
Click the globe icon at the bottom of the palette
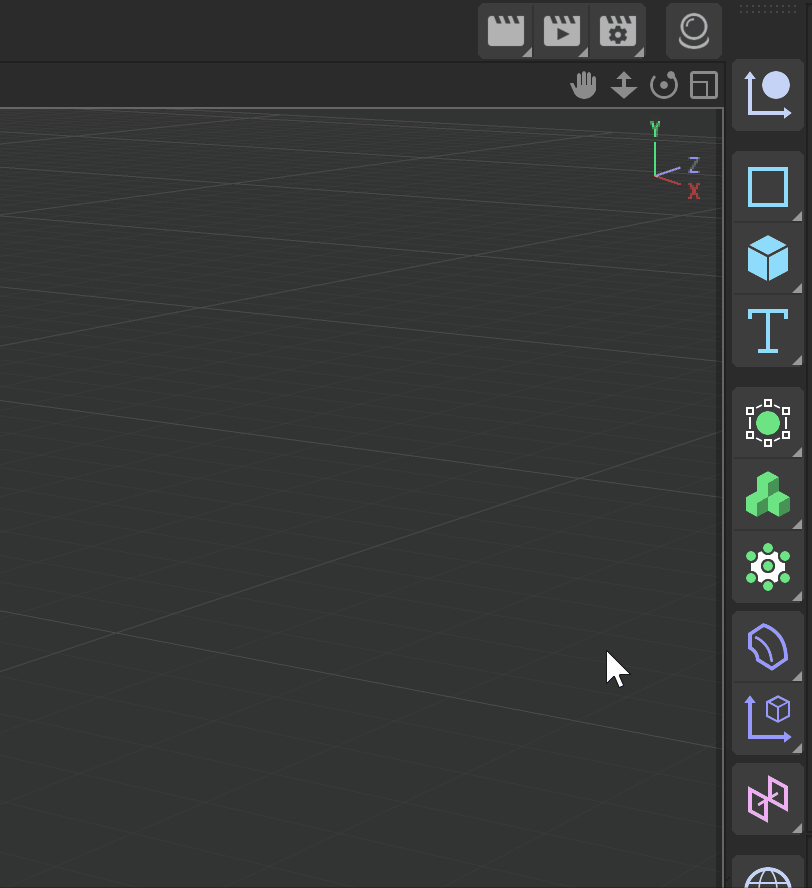pos(768,877)
